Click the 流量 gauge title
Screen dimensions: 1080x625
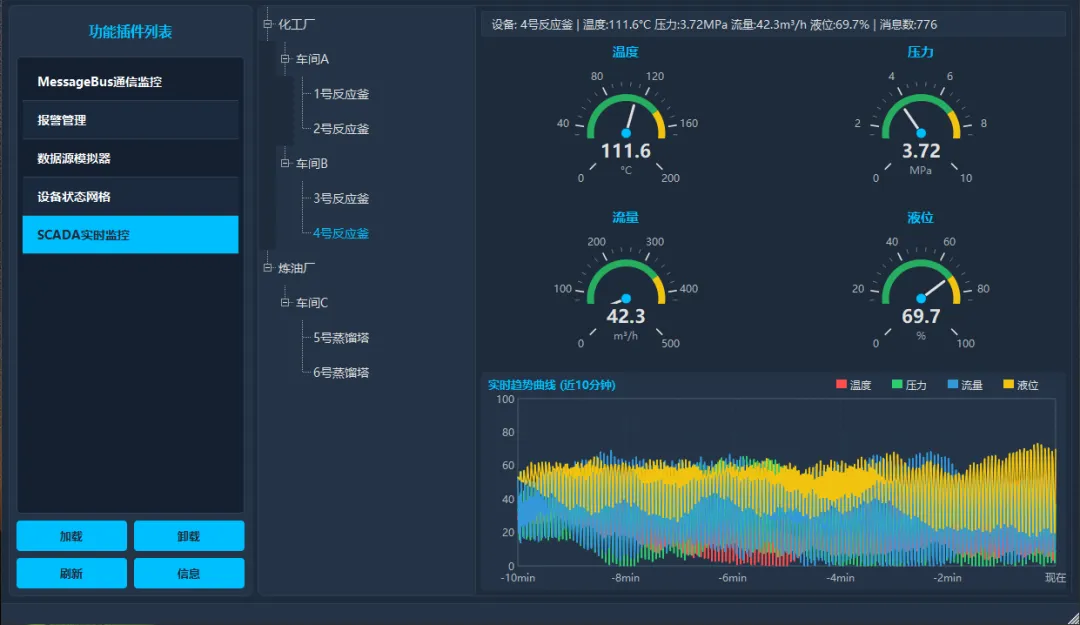625,217
